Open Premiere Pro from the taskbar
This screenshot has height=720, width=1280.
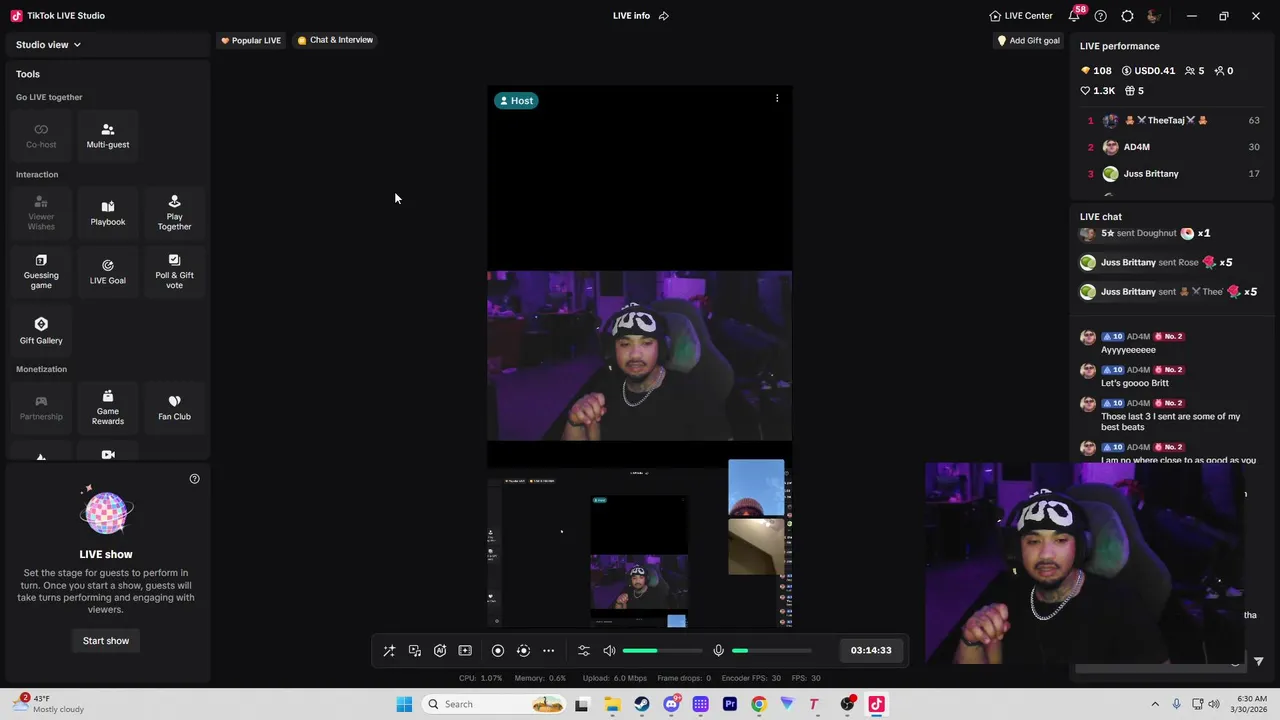tap(730, 704)
